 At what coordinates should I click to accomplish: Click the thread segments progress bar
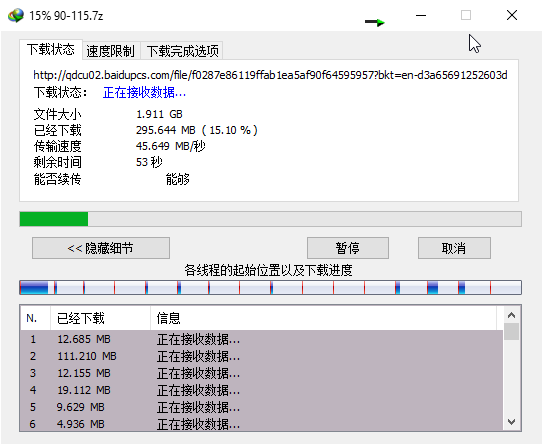point(270,287)
